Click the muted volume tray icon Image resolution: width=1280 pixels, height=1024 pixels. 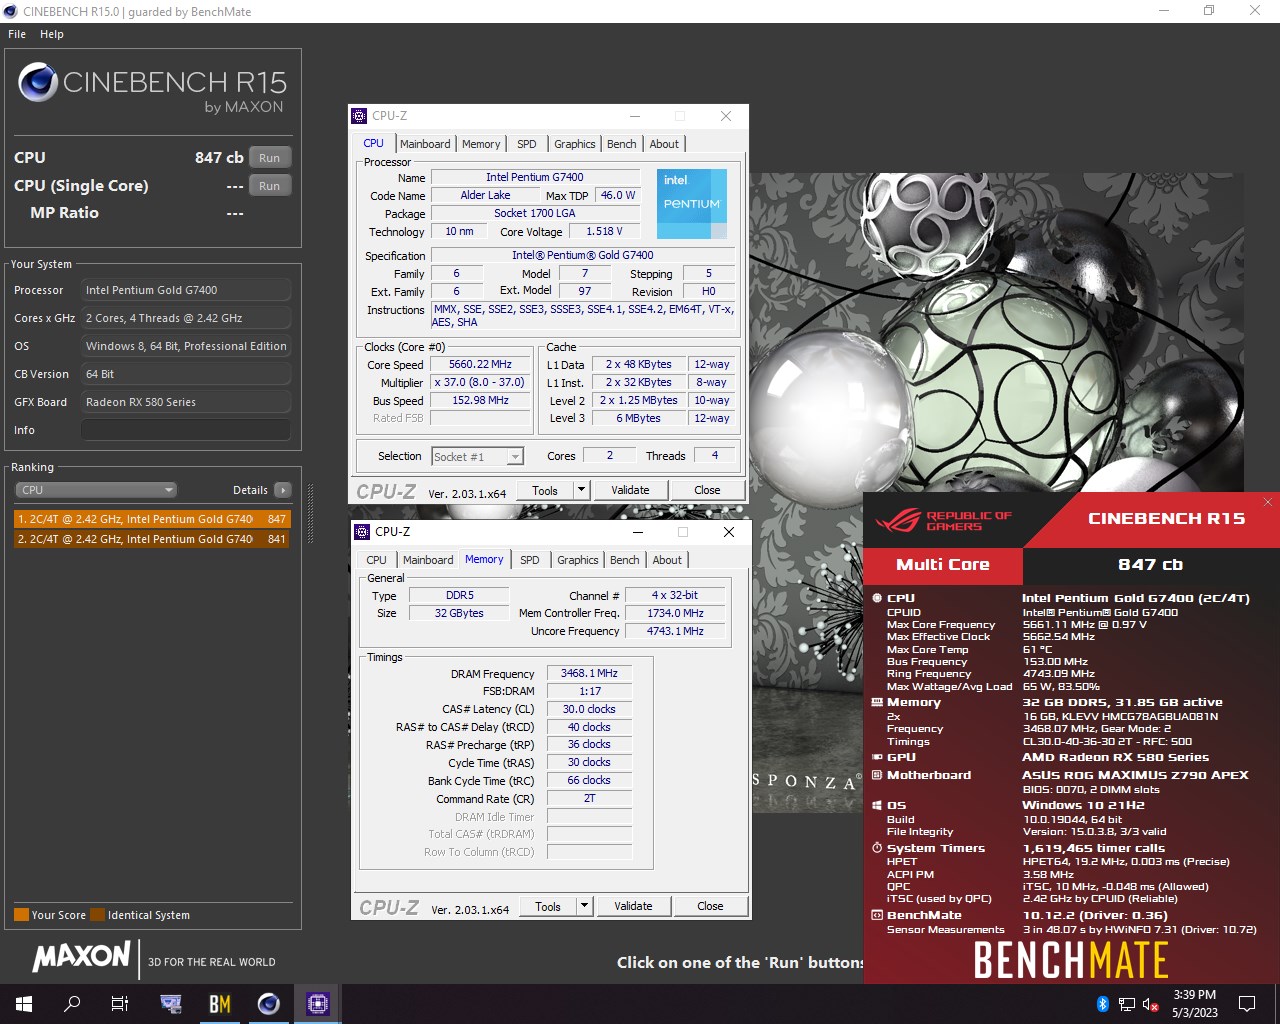click(1151, 1004)
